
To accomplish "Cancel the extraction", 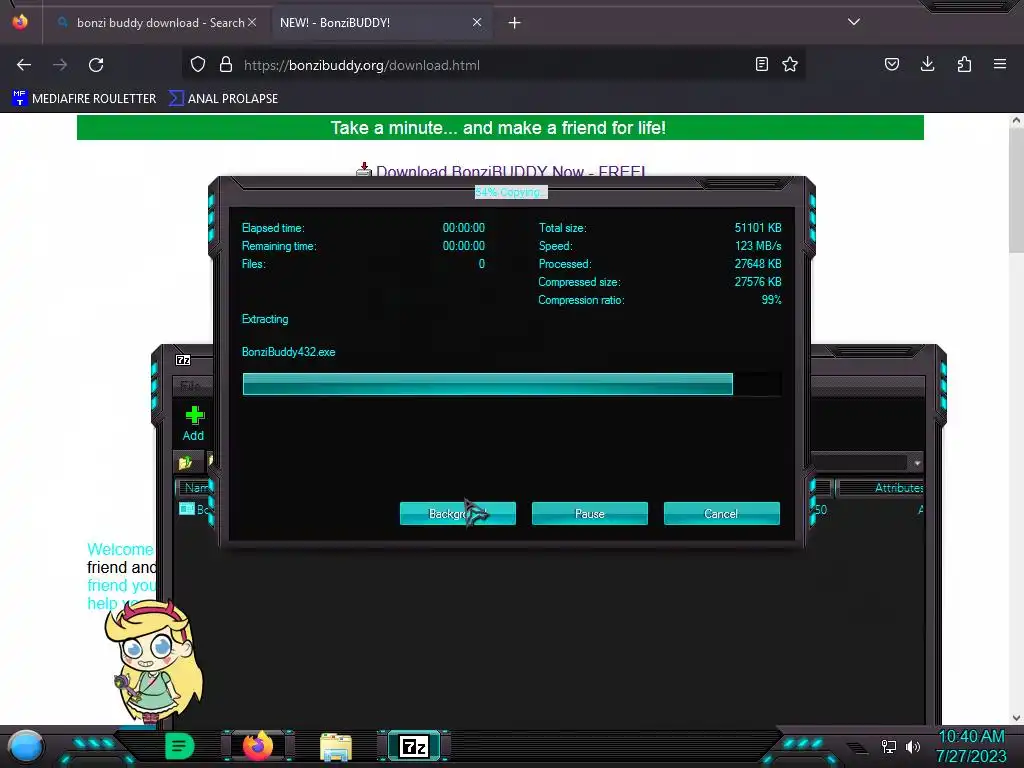I will 721,513.
